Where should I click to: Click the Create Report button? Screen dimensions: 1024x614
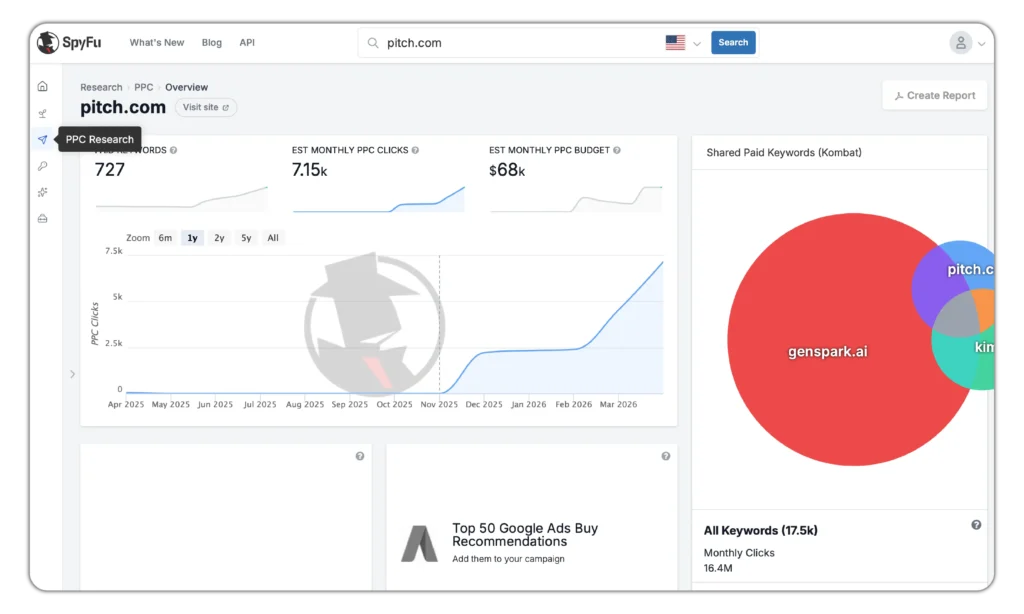pos(935,95)
